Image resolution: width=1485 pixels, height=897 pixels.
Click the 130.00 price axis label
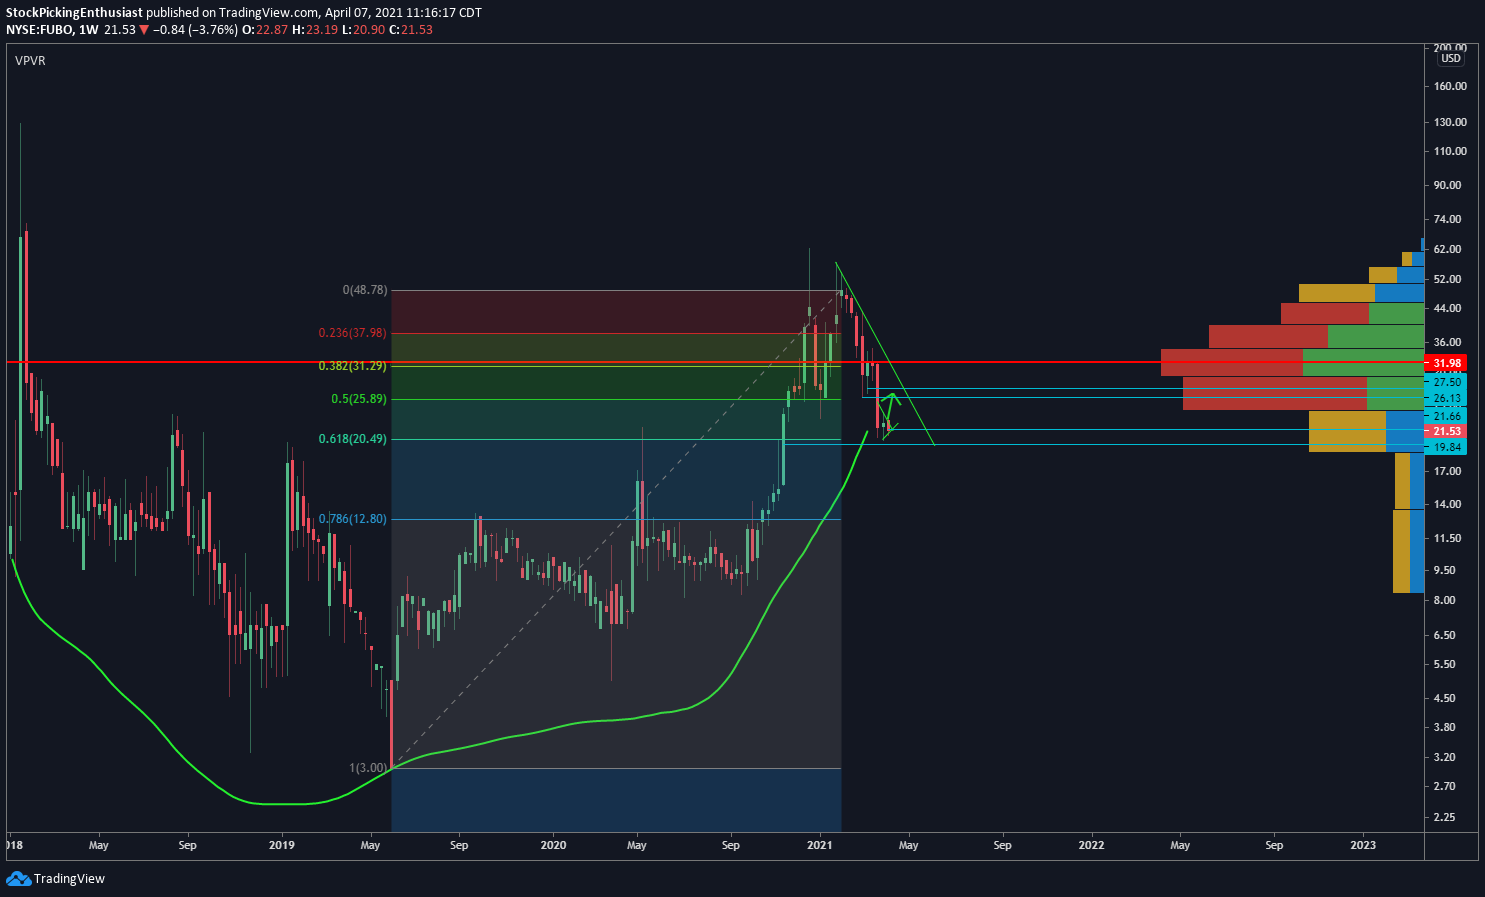click(x=1450, y=122)
